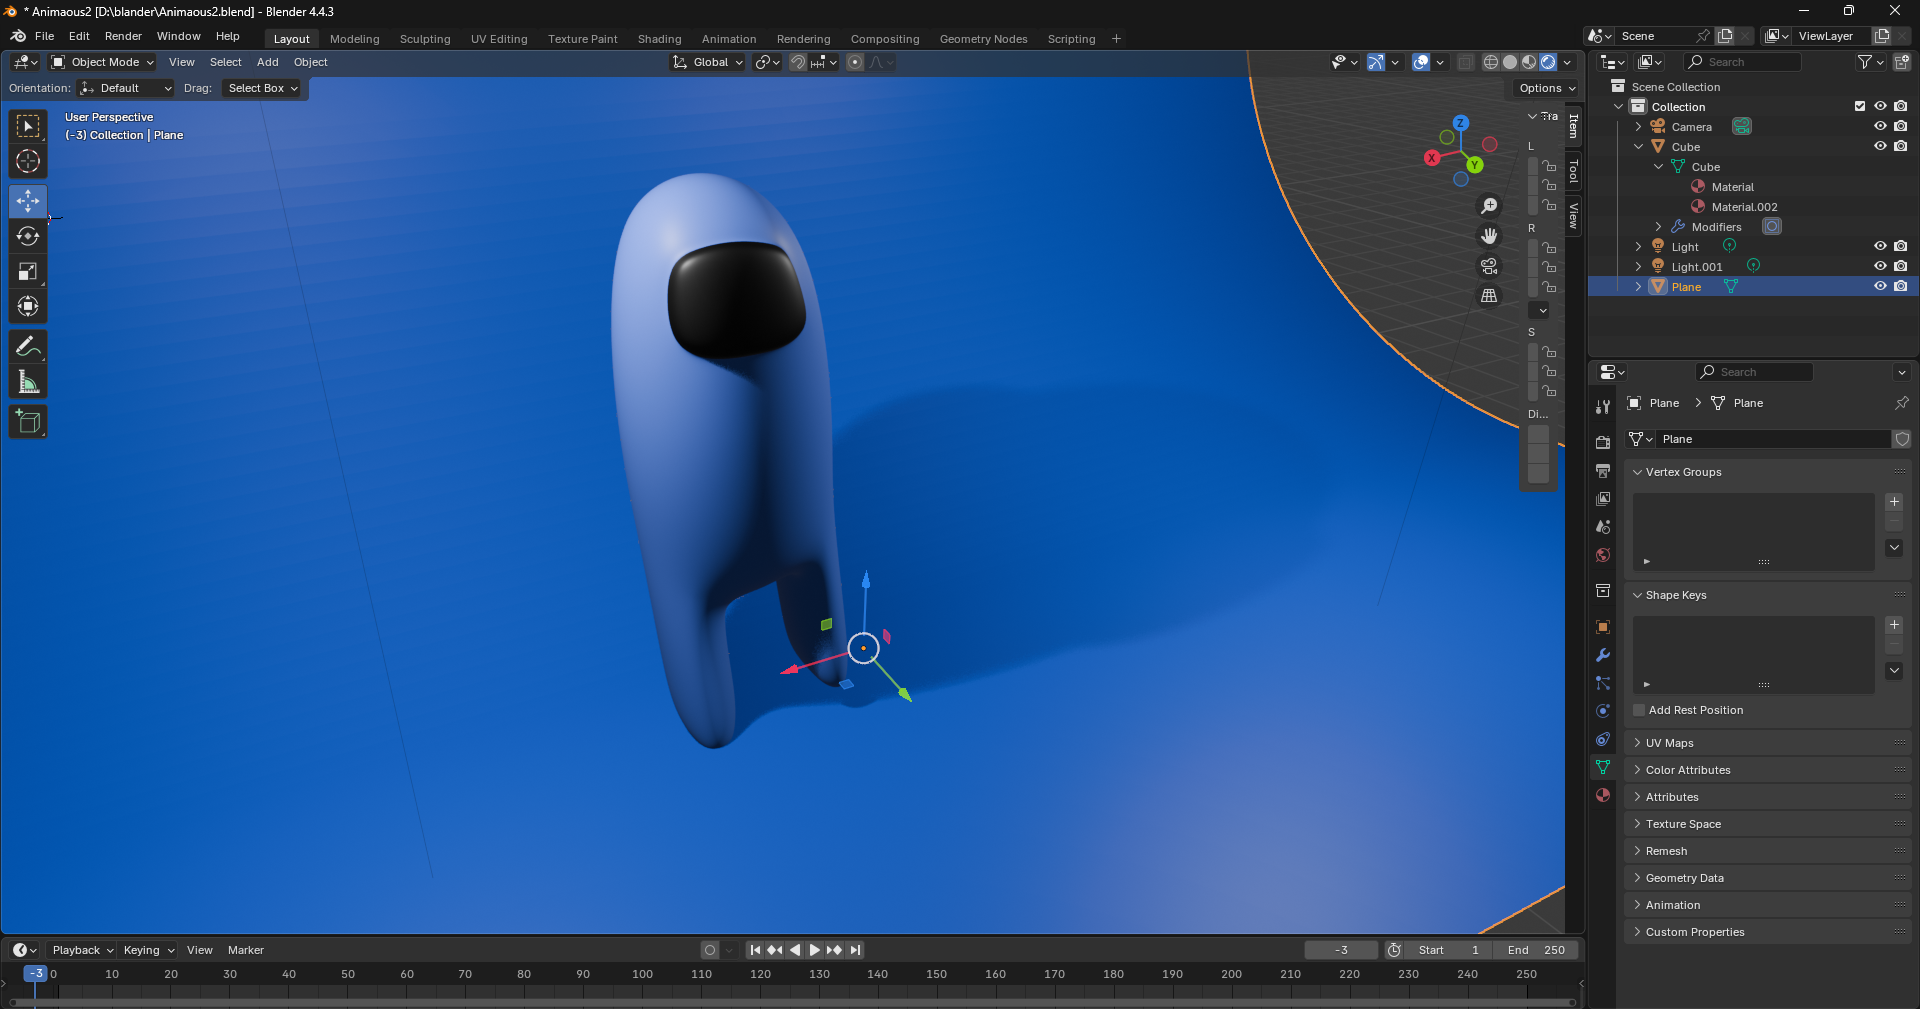Select the Scale tool

point(28,271)
